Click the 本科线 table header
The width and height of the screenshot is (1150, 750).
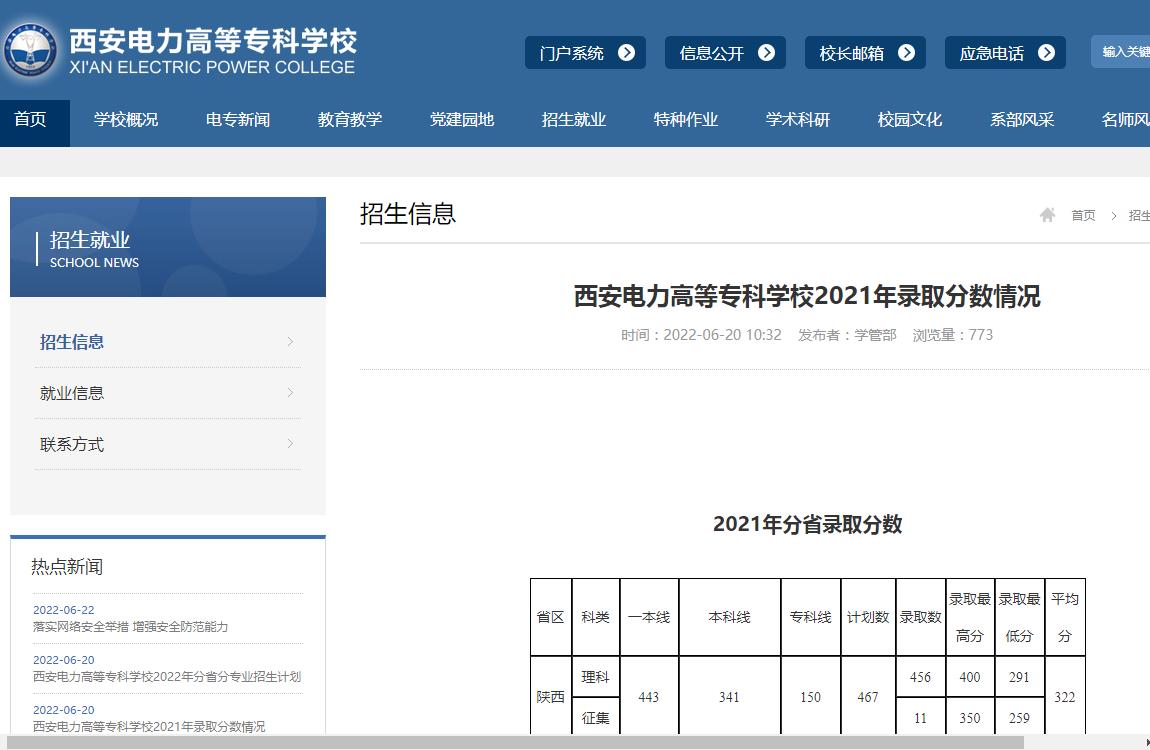click(x=730, y=617)
